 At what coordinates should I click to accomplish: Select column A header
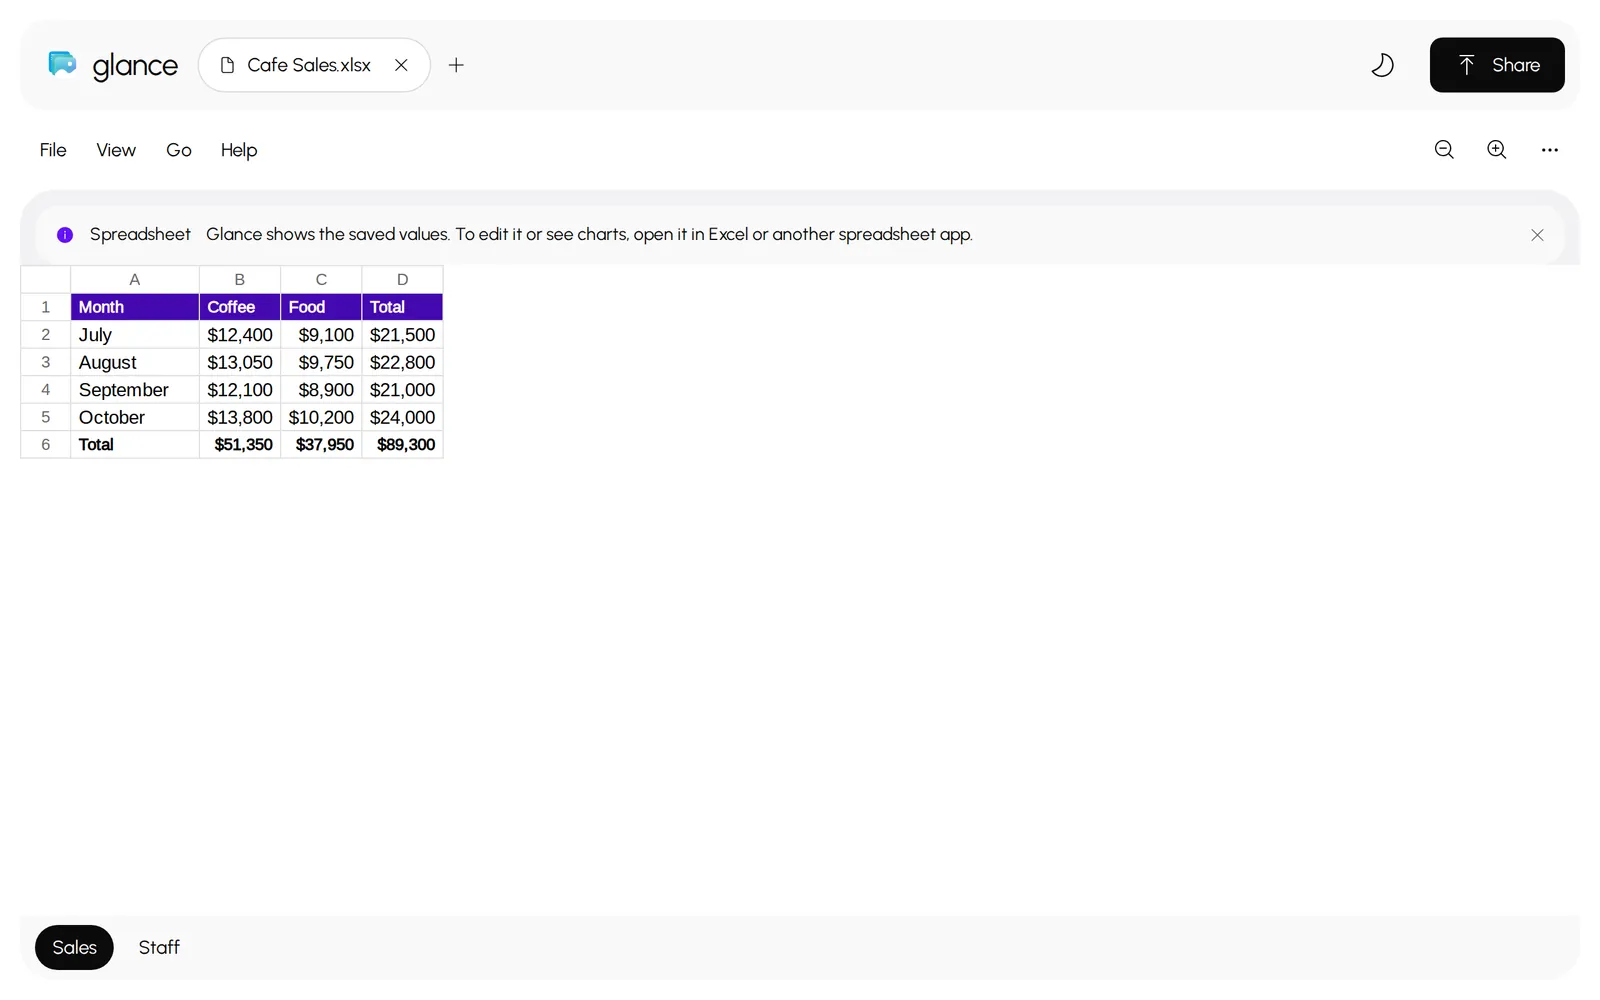(x=135, y=280)
